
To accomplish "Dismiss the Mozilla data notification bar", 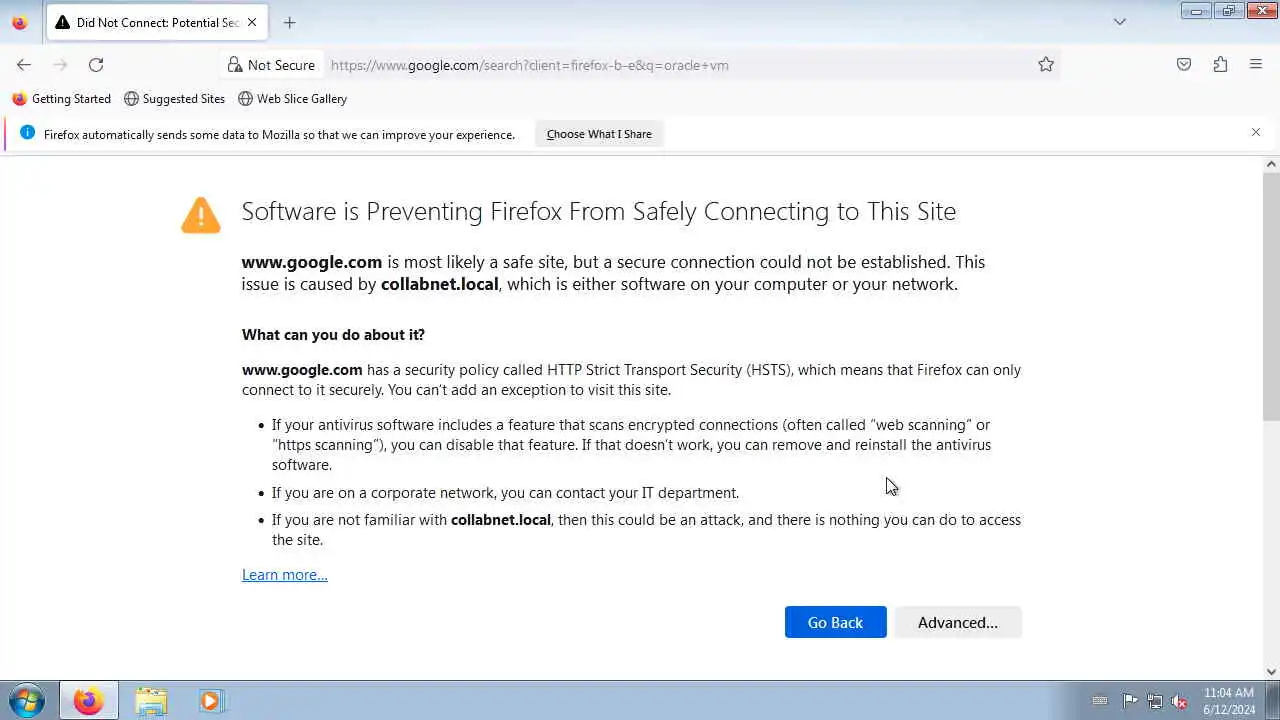I will 1256,132.
